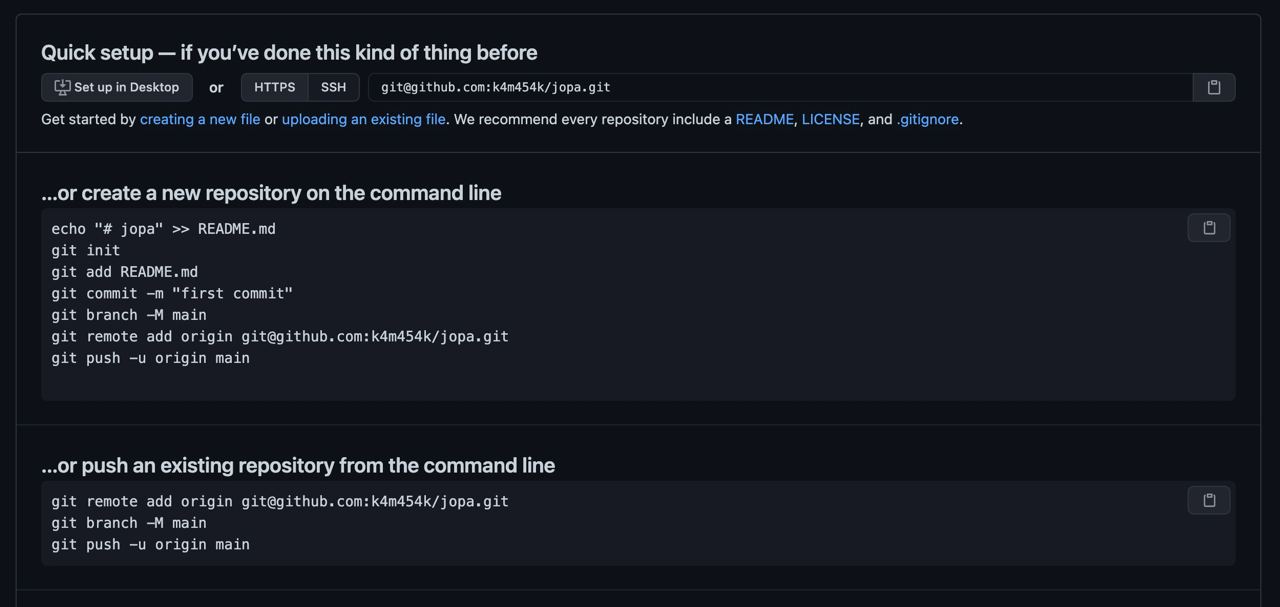Click the git add README.md line

[125, 272]
